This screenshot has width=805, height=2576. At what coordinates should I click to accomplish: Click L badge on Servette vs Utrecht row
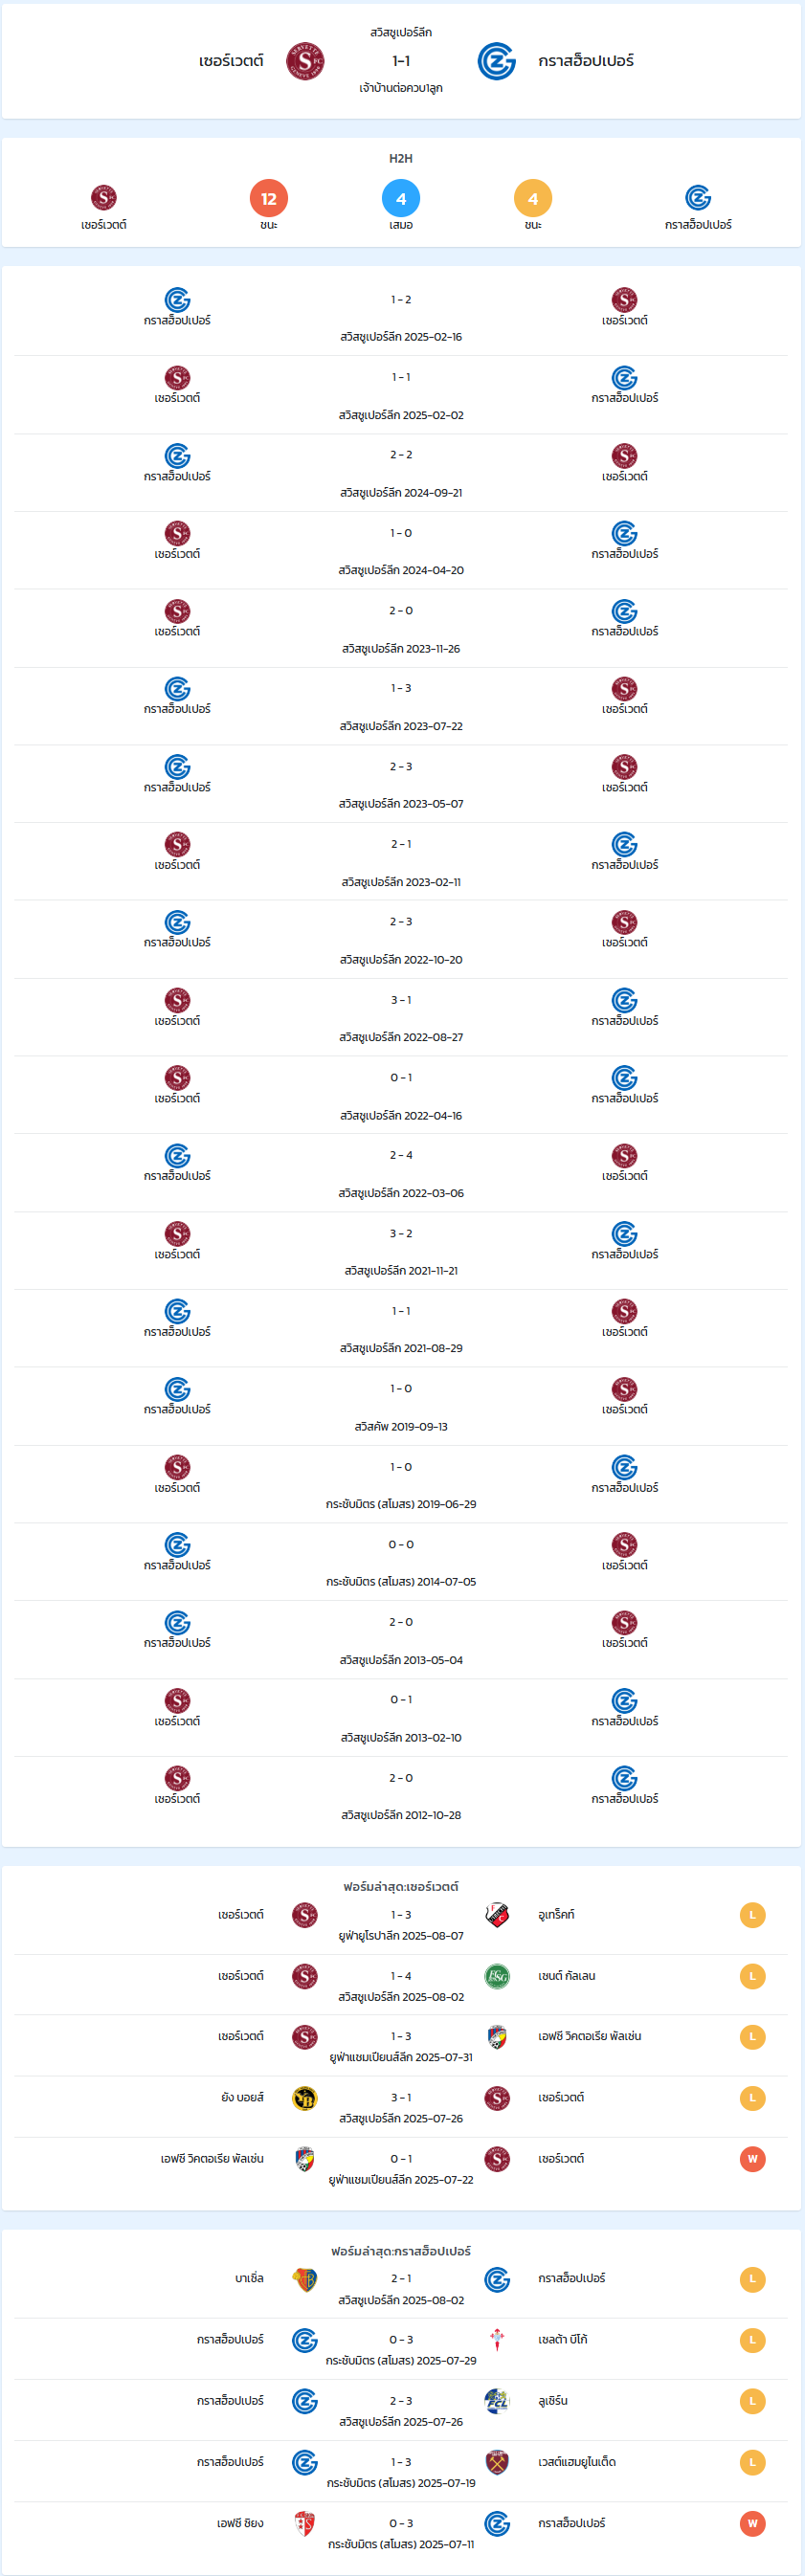[753, 1914]
